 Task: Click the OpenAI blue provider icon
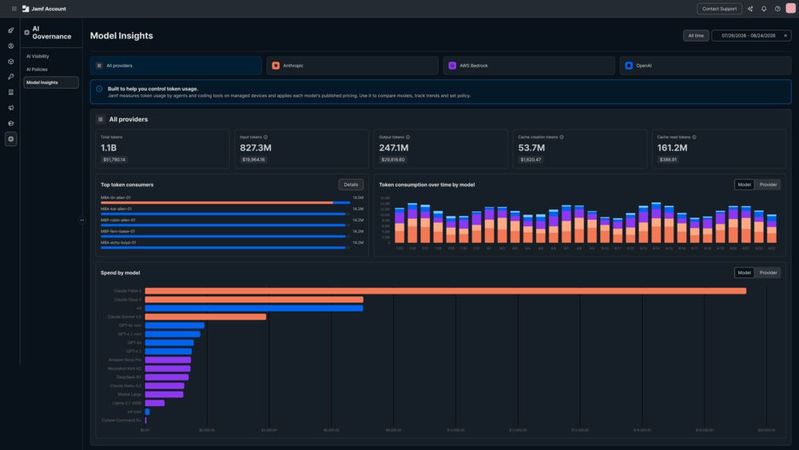point(629,66)
